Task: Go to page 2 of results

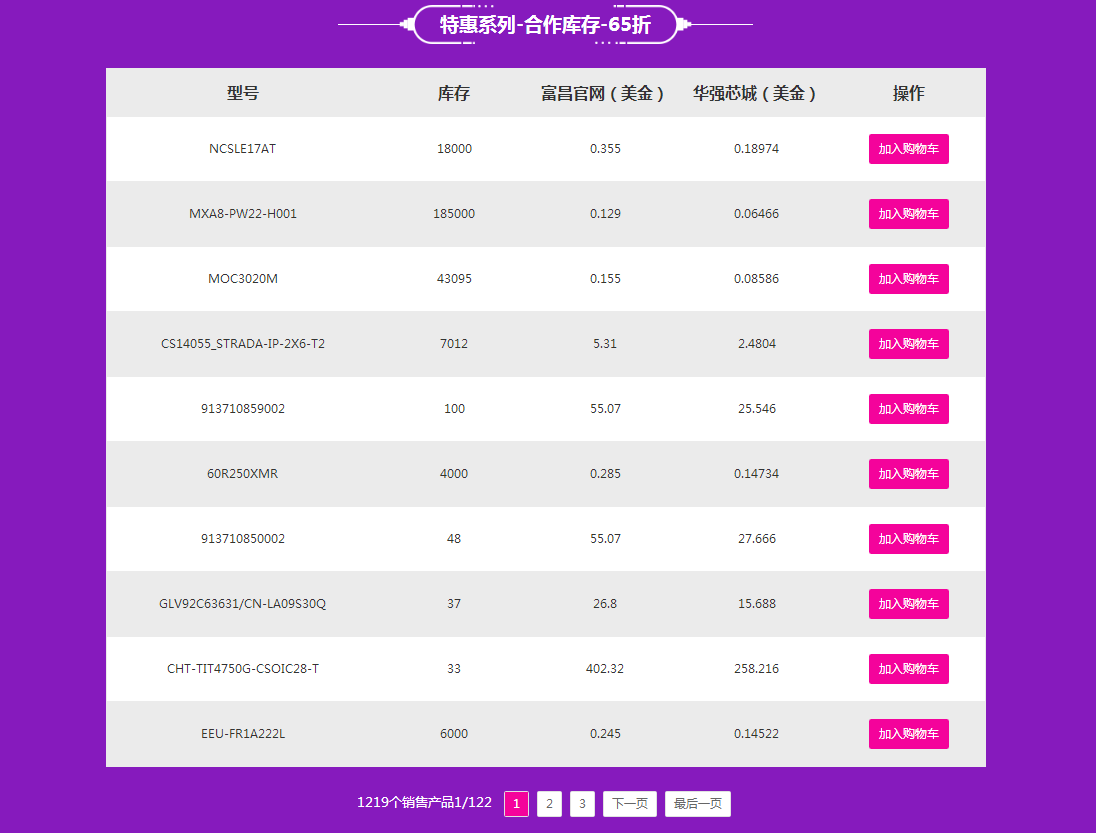Action: coord(549,804)
